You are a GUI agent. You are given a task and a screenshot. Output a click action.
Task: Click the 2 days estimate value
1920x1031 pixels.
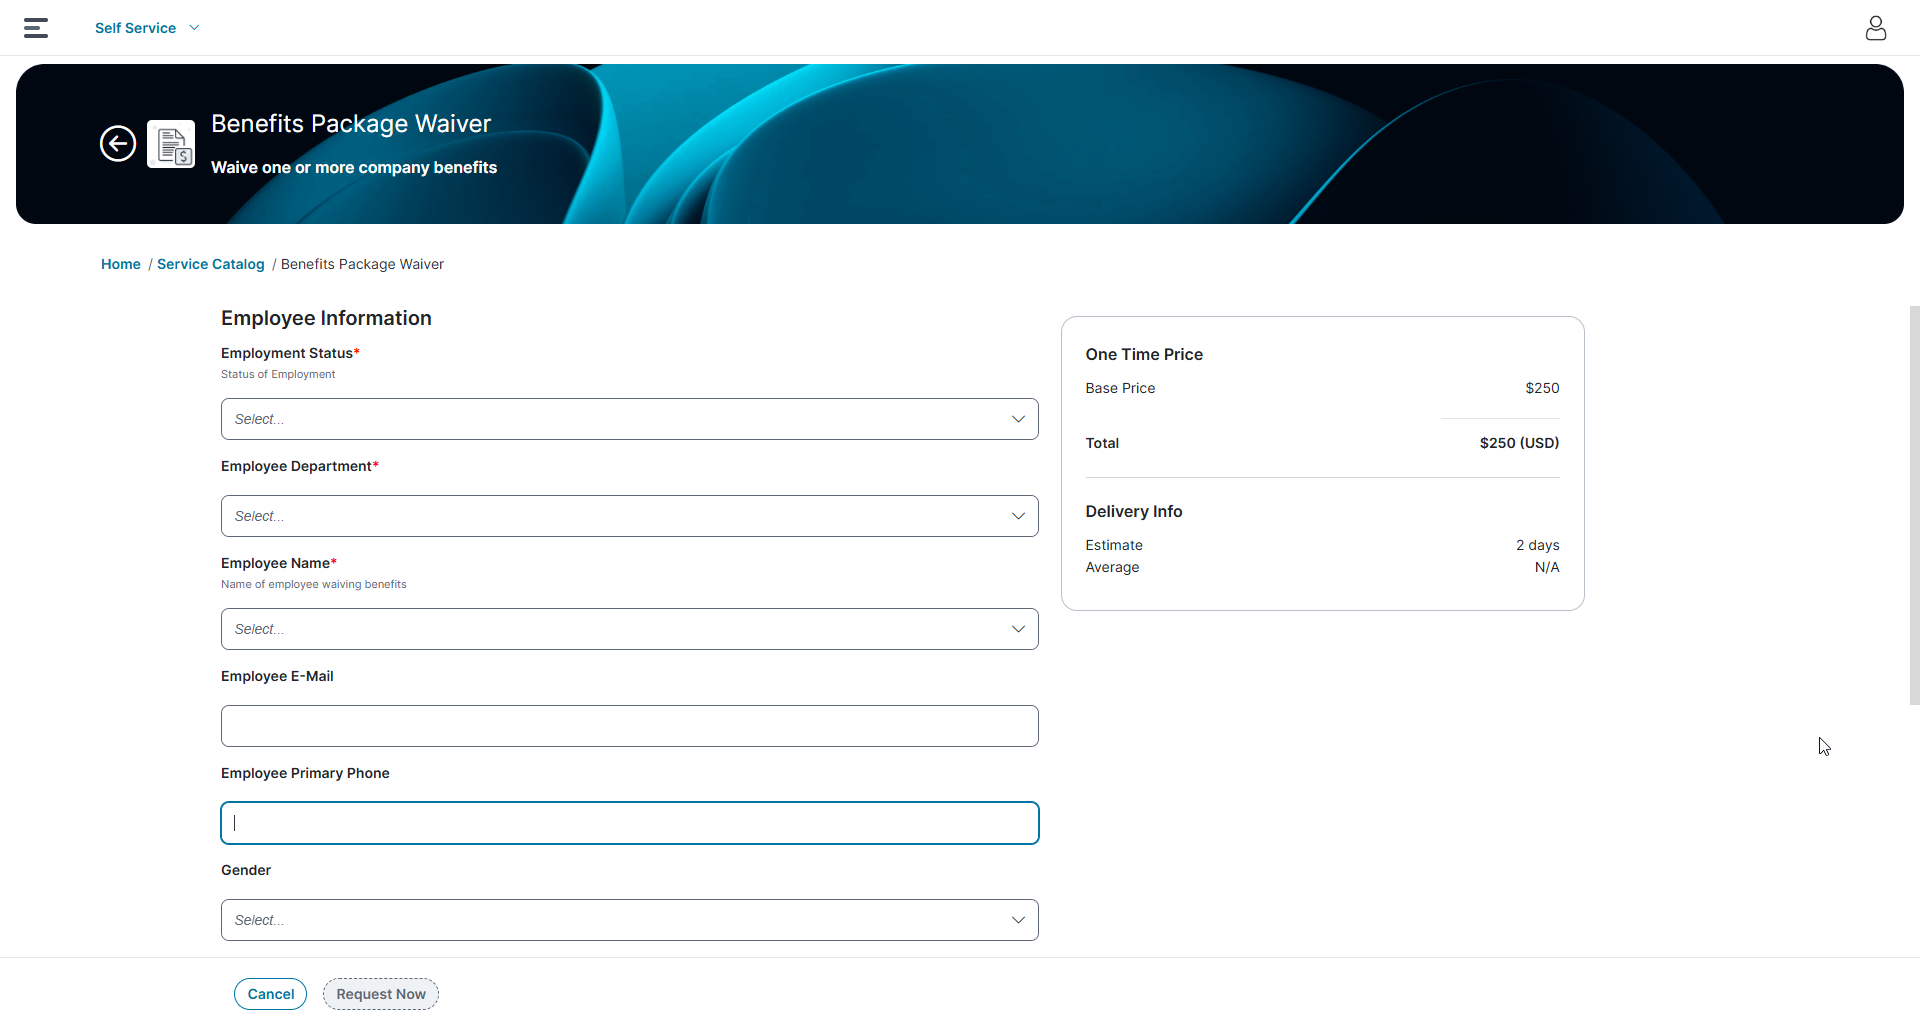tap(1538, 545)
